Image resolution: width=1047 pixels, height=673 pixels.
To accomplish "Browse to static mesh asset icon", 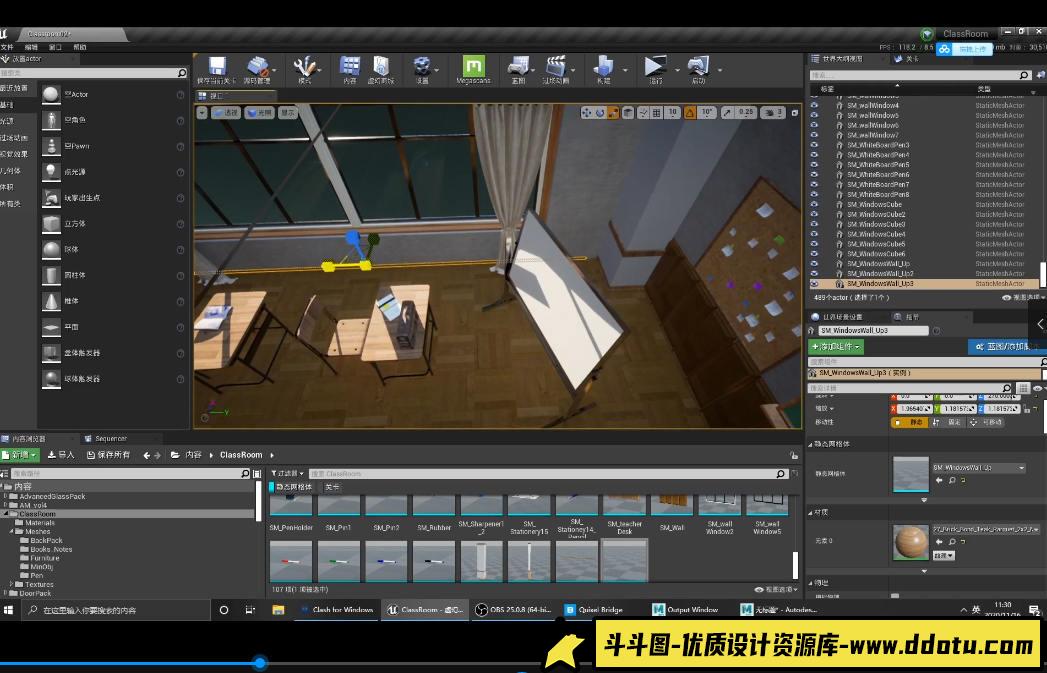I will point(952,480).
